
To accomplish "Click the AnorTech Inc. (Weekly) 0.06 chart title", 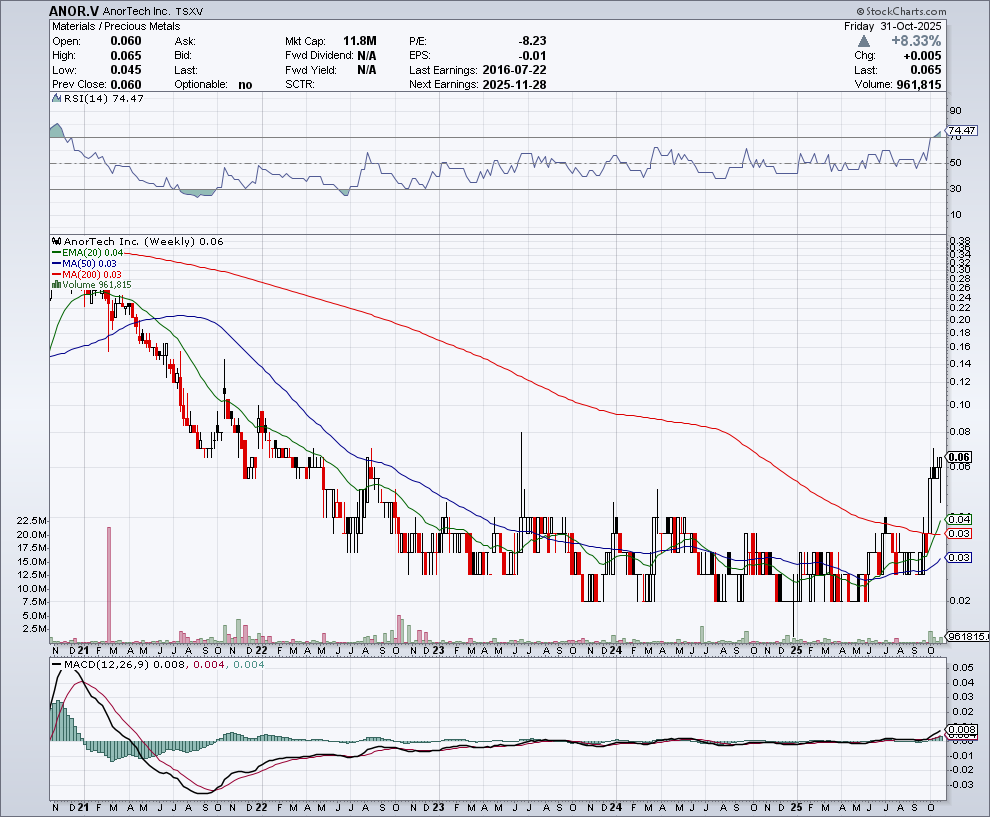I will (x=143, y=241).
